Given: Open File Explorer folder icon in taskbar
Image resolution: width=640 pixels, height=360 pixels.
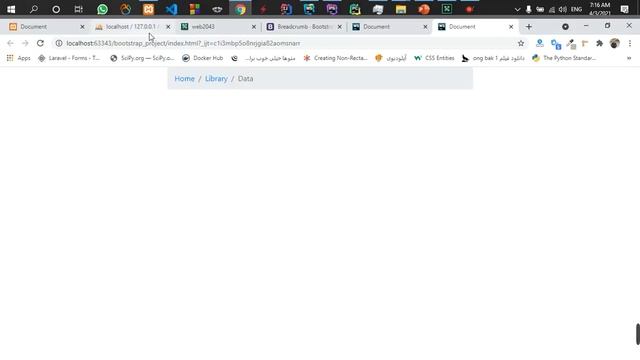Looking at the screenshot, I should tap(401, 9).
